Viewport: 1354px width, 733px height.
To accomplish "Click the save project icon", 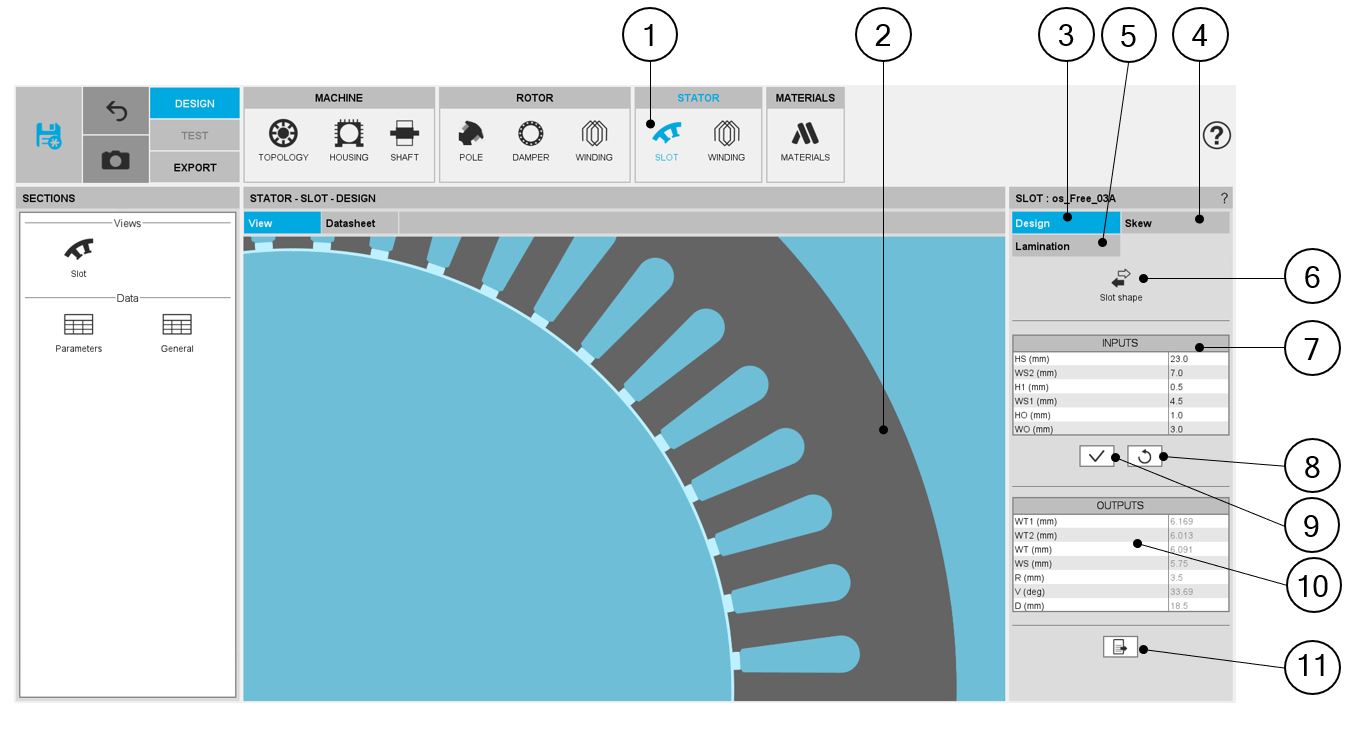I will pyautogui.click(x=48, y=135).
